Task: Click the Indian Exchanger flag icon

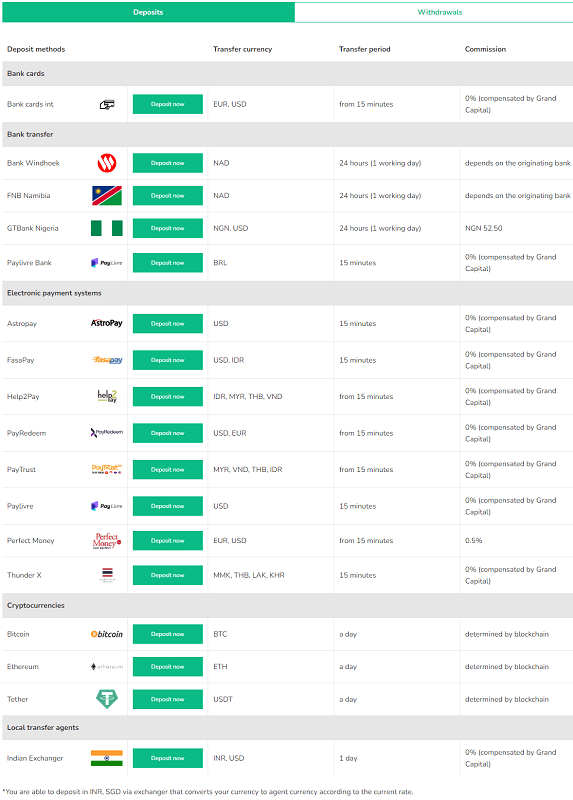Action: (107, 758)
